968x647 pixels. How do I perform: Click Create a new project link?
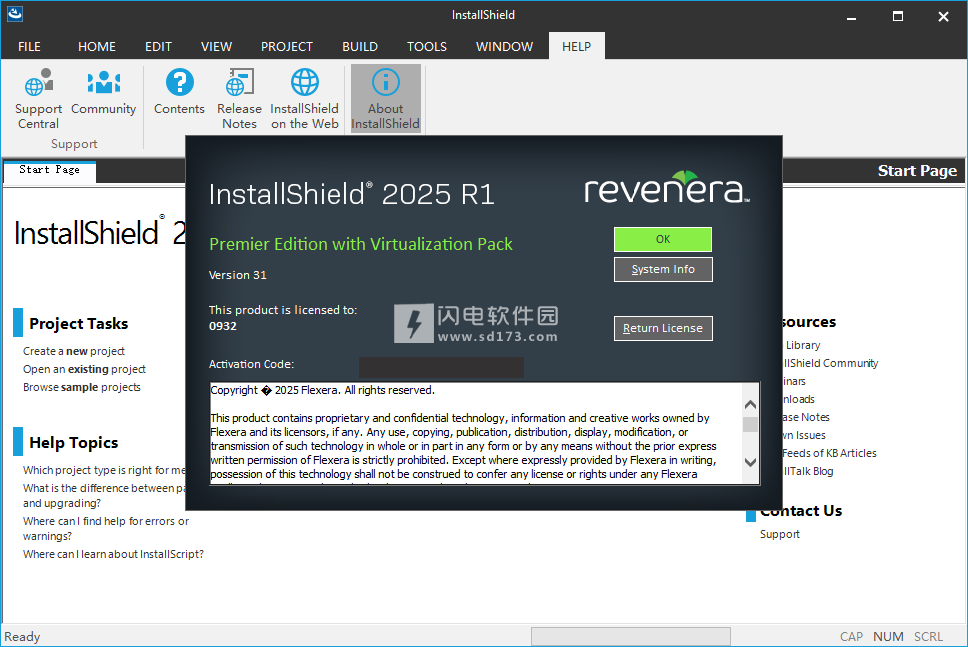[x=74, y=351]
